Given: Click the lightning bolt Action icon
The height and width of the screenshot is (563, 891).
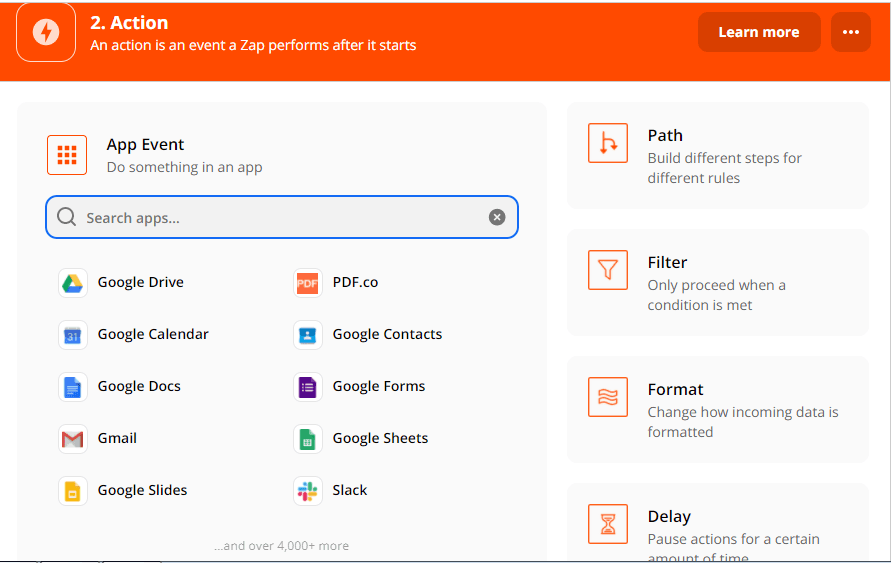Looking at the screenshot, I should coord(46,32).
